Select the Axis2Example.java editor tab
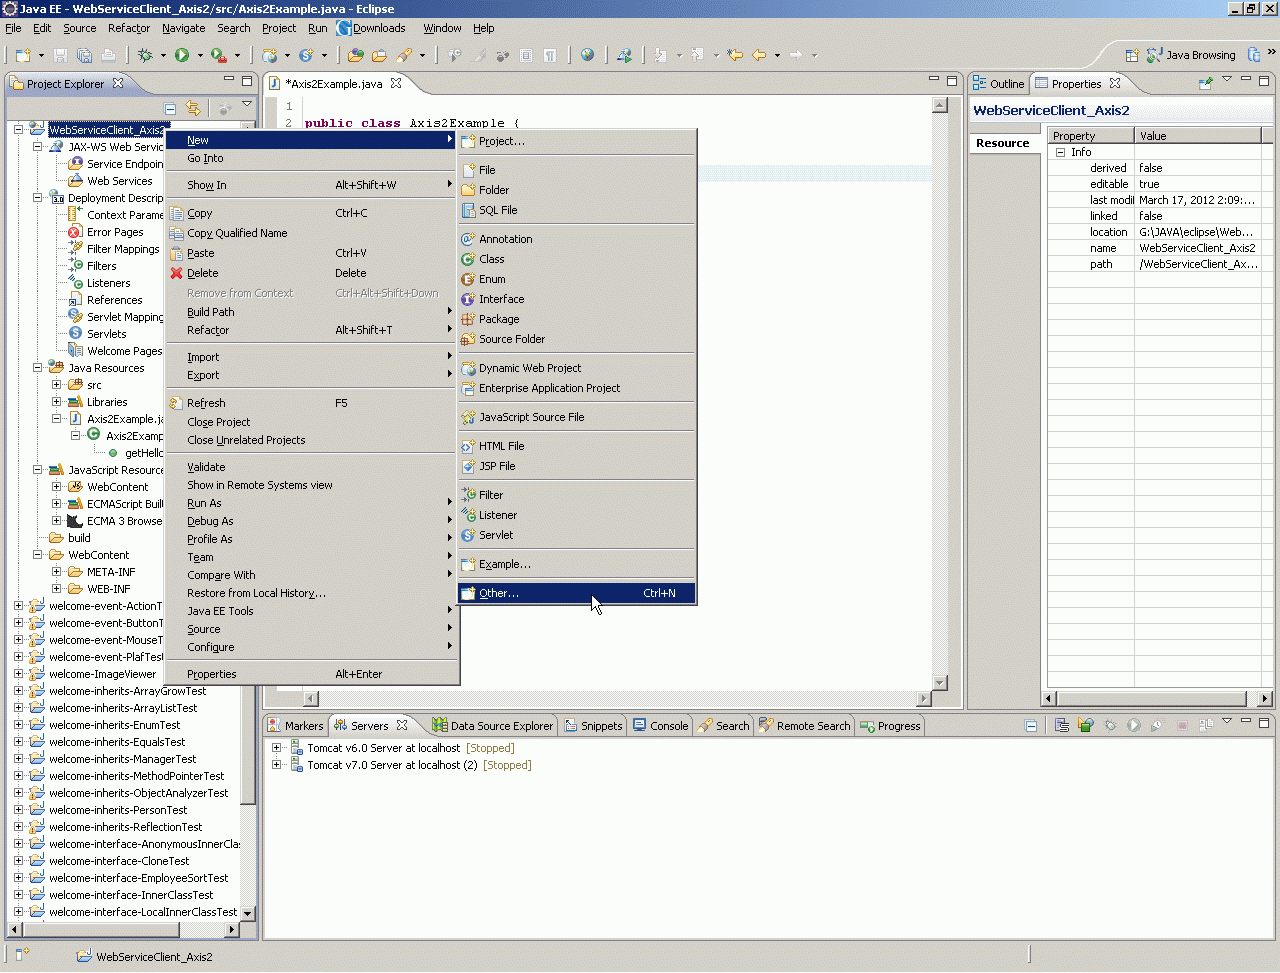1280x973 pixels. 336,84
